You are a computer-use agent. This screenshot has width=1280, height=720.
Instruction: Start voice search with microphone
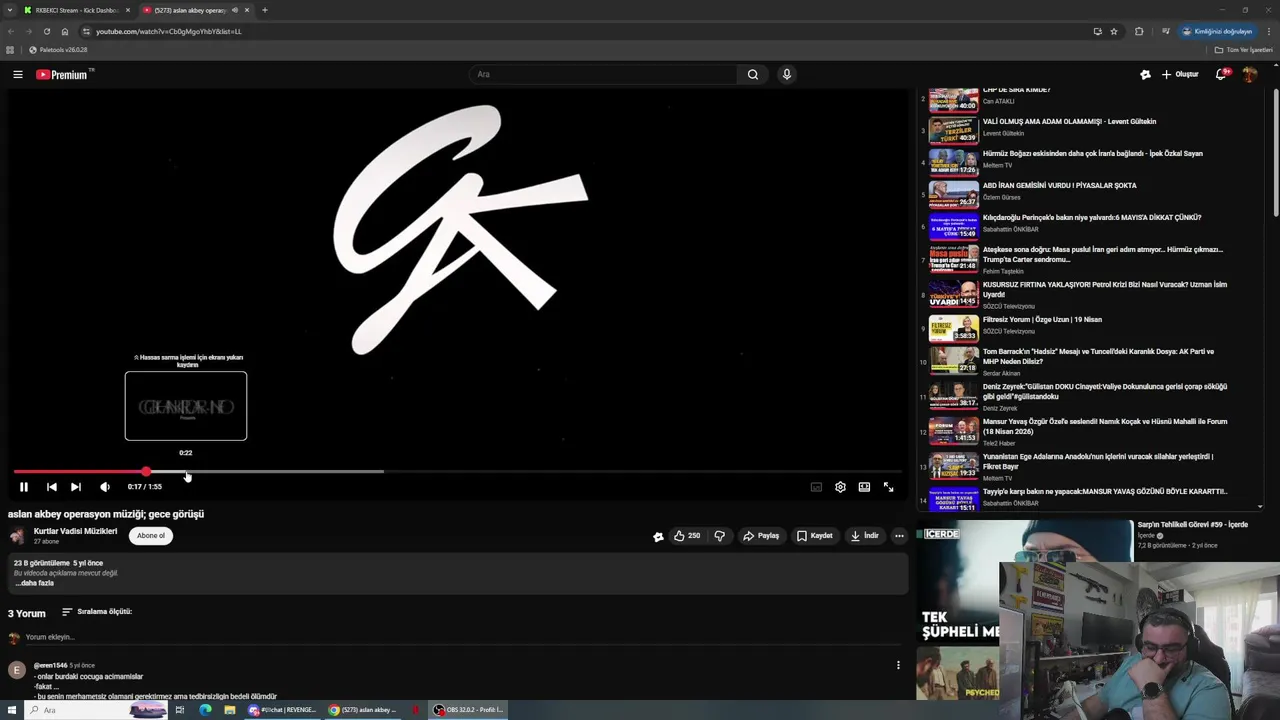(x=787, y=74)
